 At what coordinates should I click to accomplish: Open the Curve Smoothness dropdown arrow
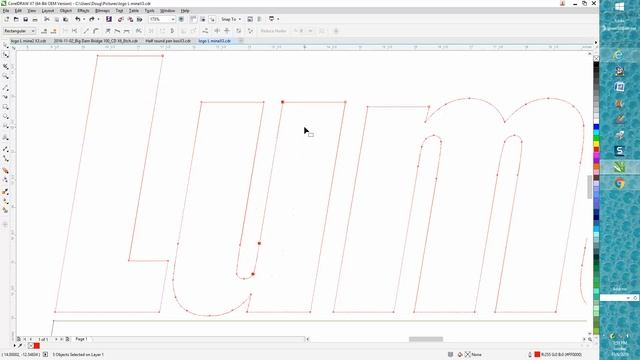pos(310,31)
